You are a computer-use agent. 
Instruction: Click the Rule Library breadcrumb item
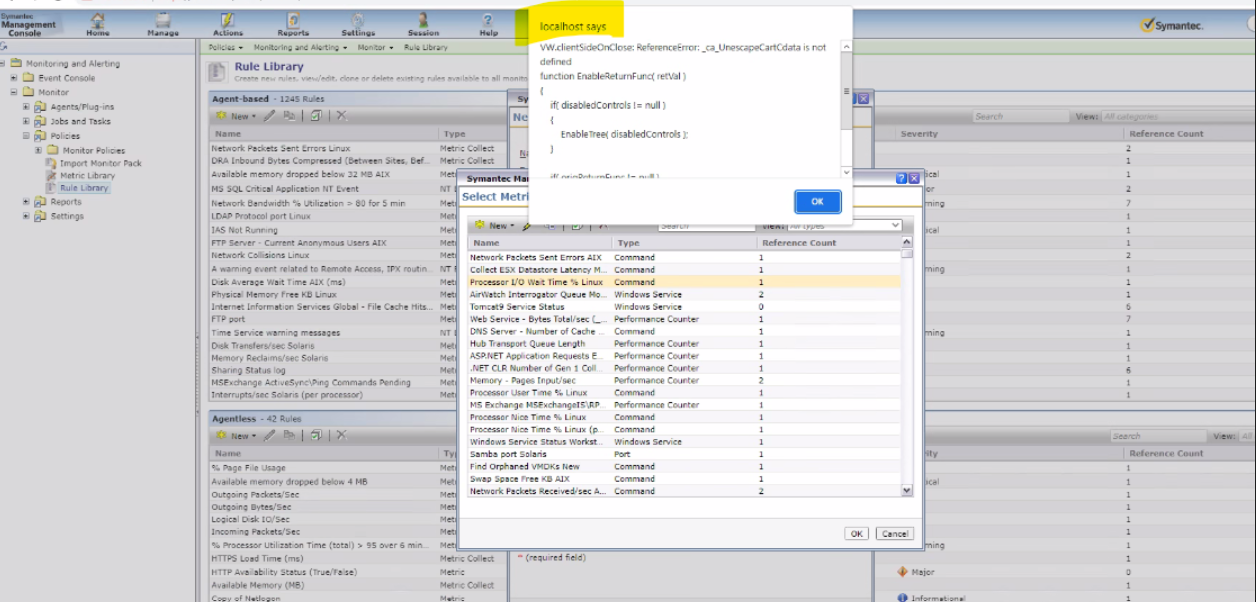(x=426, y=47)
